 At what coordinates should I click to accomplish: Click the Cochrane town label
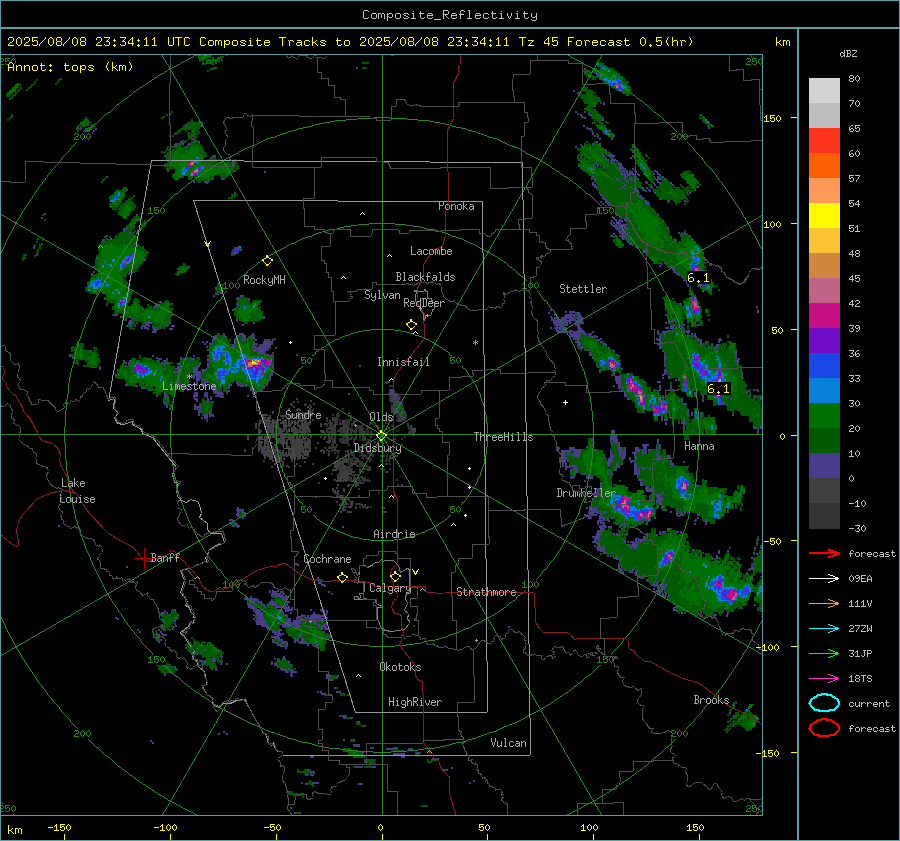327,559
